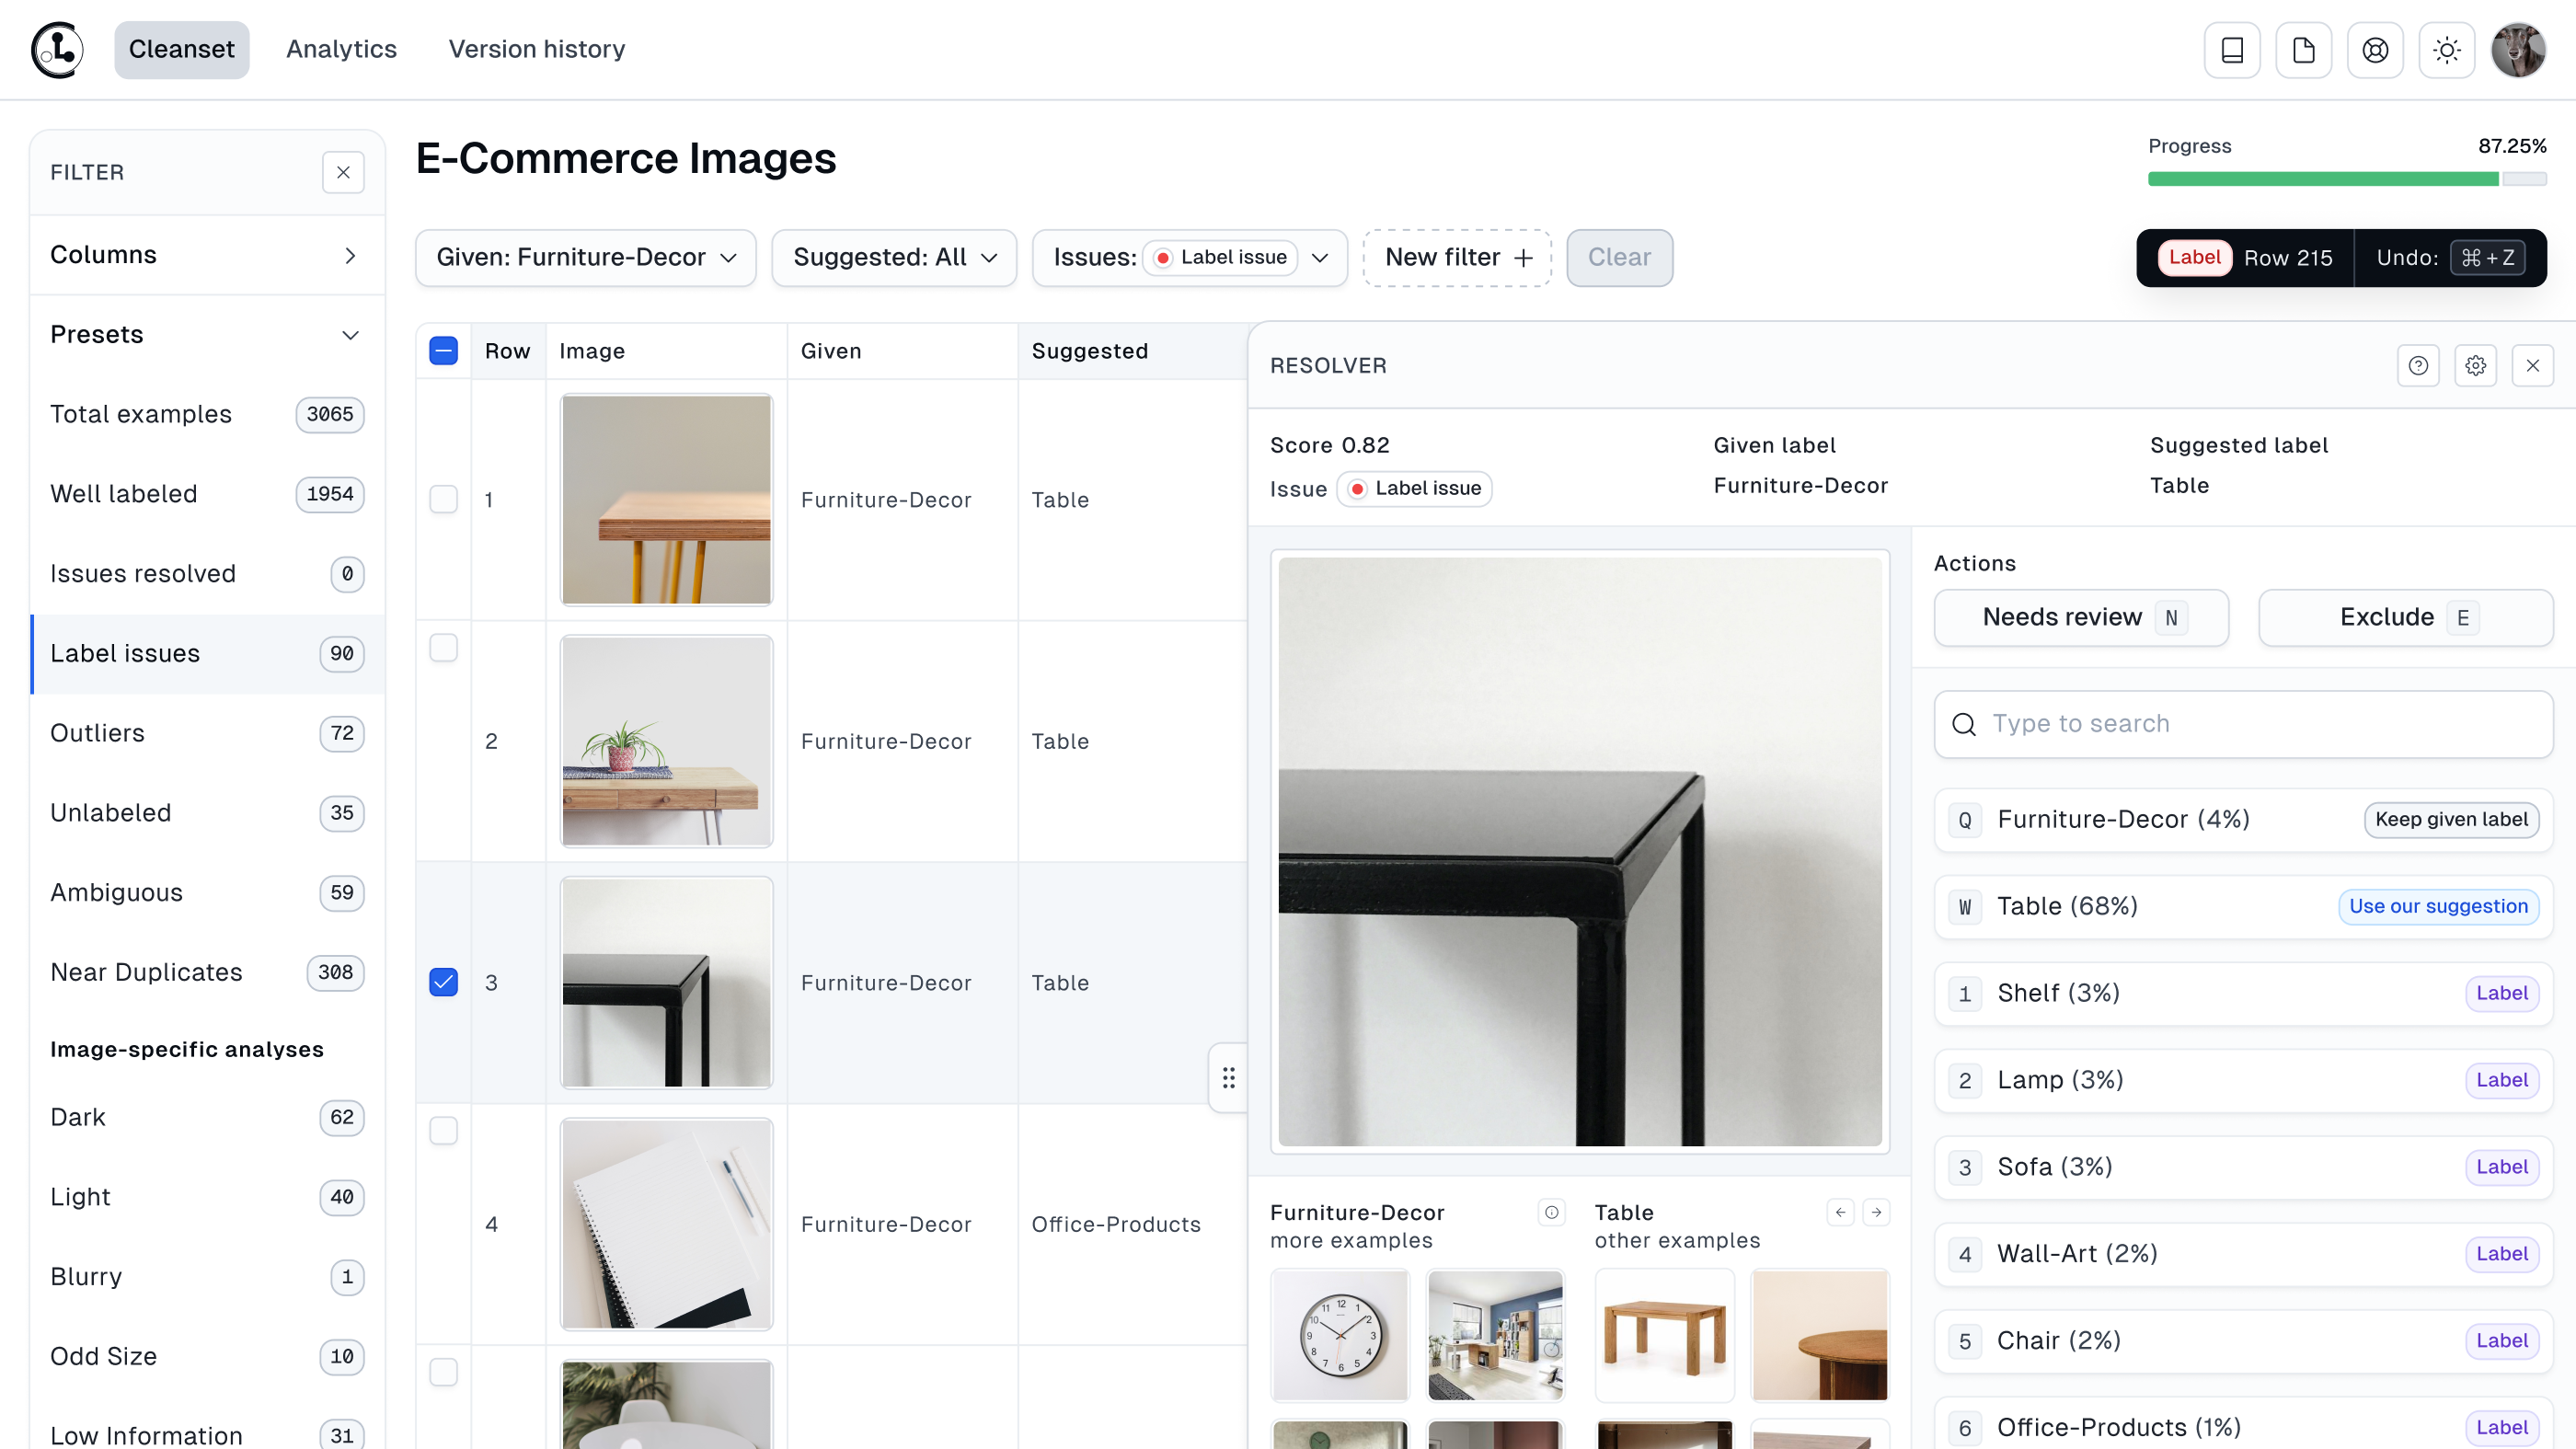Show next Table examples with right arrow
2576x1449 pixels.
pos(1877,1213)
